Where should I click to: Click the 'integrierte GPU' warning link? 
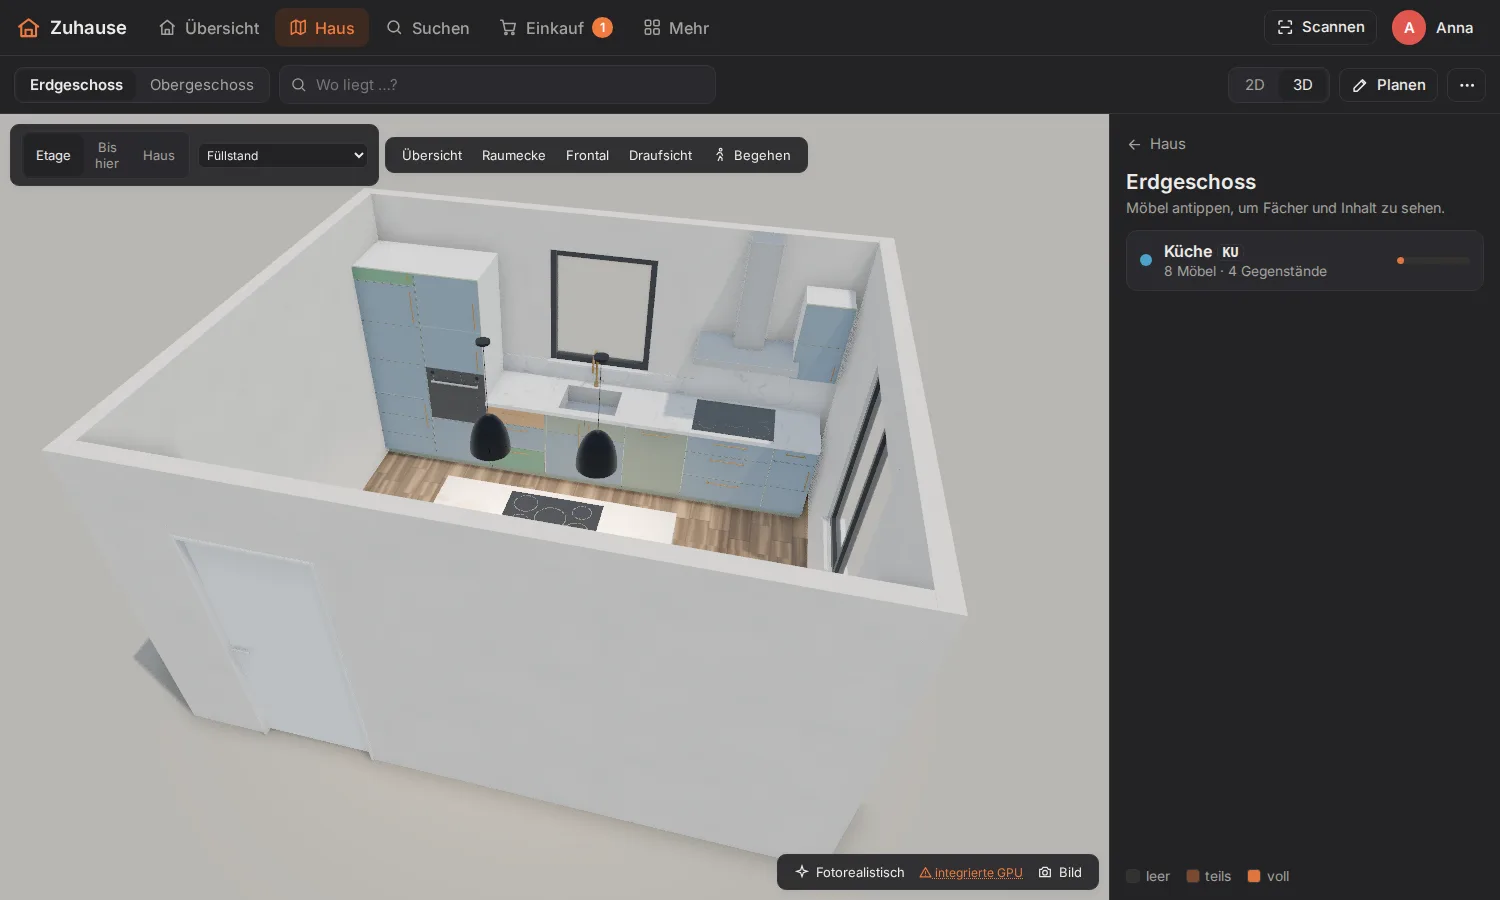pos(971,872)
